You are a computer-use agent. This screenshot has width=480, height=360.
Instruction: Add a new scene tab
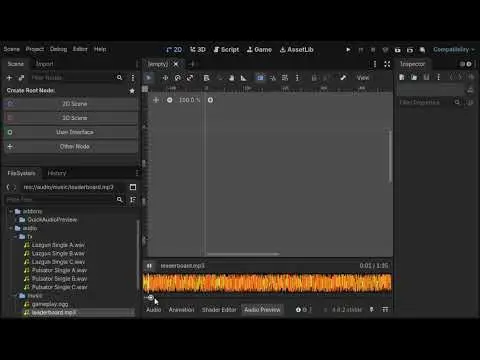192,64
